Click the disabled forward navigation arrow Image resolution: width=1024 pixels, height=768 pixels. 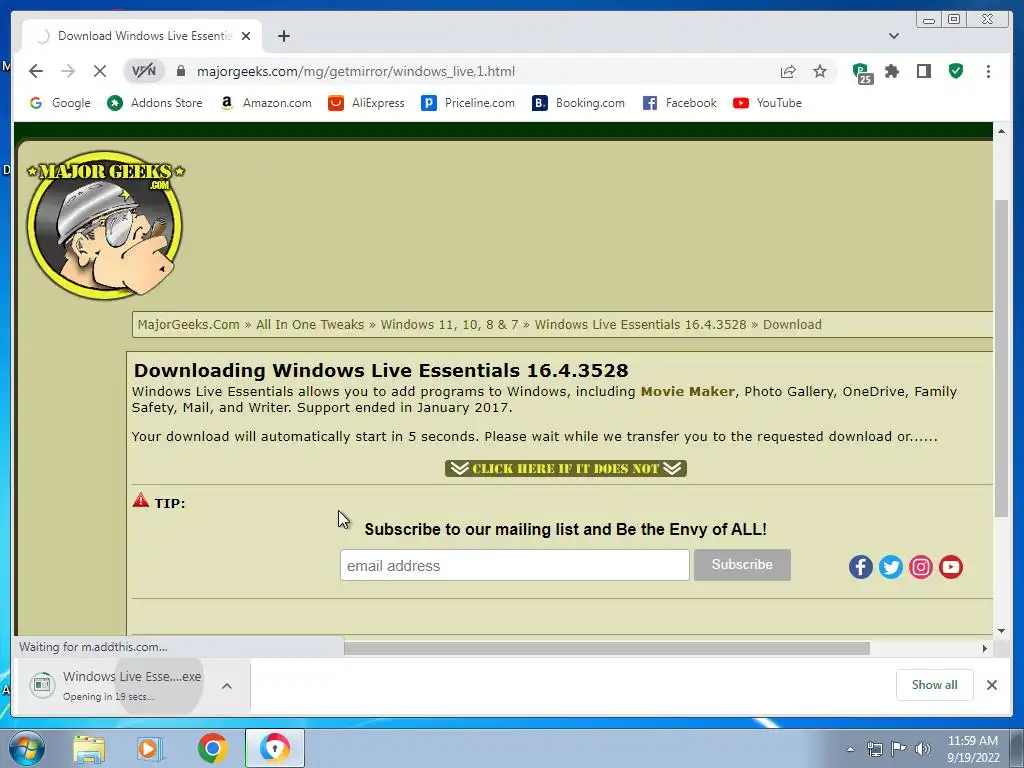pos(68,71)
